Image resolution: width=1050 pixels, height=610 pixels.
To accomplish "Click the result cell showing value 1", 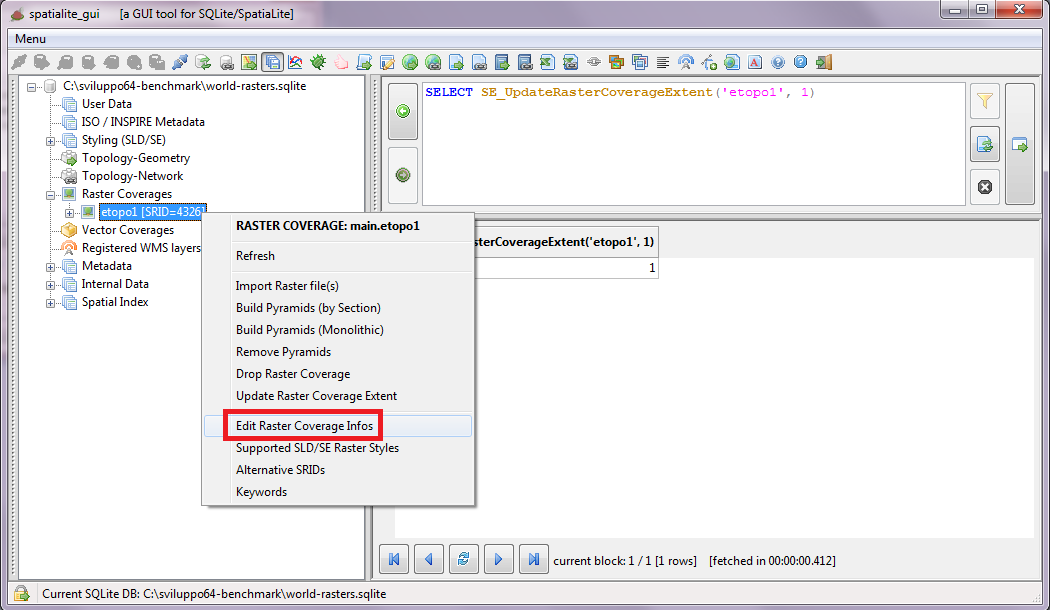I will click(x=567, y=268).
